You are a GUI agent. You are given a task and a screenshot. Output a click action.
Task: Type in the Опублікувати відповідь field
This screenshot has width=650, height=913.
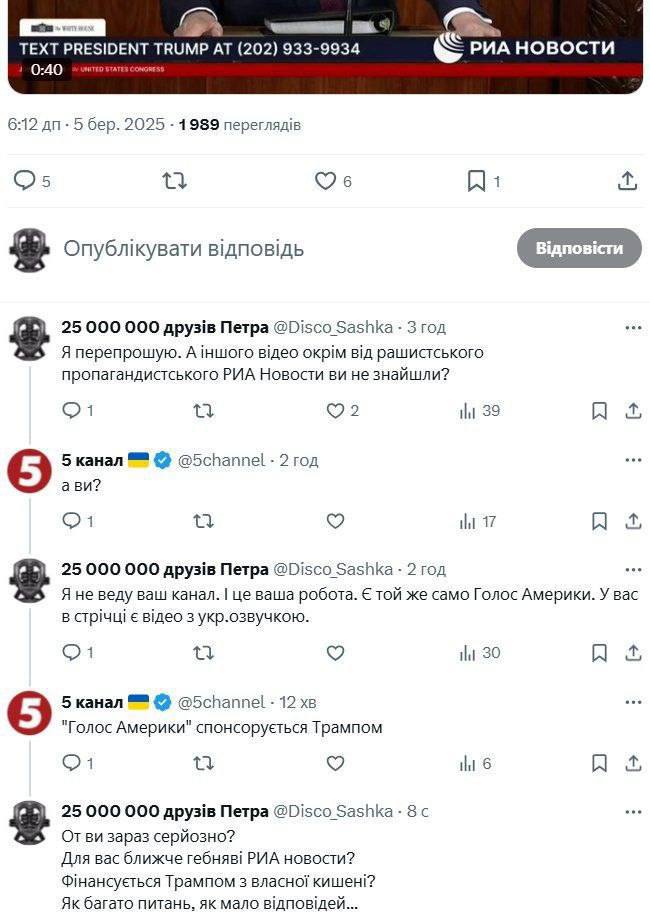pos(280,248)
